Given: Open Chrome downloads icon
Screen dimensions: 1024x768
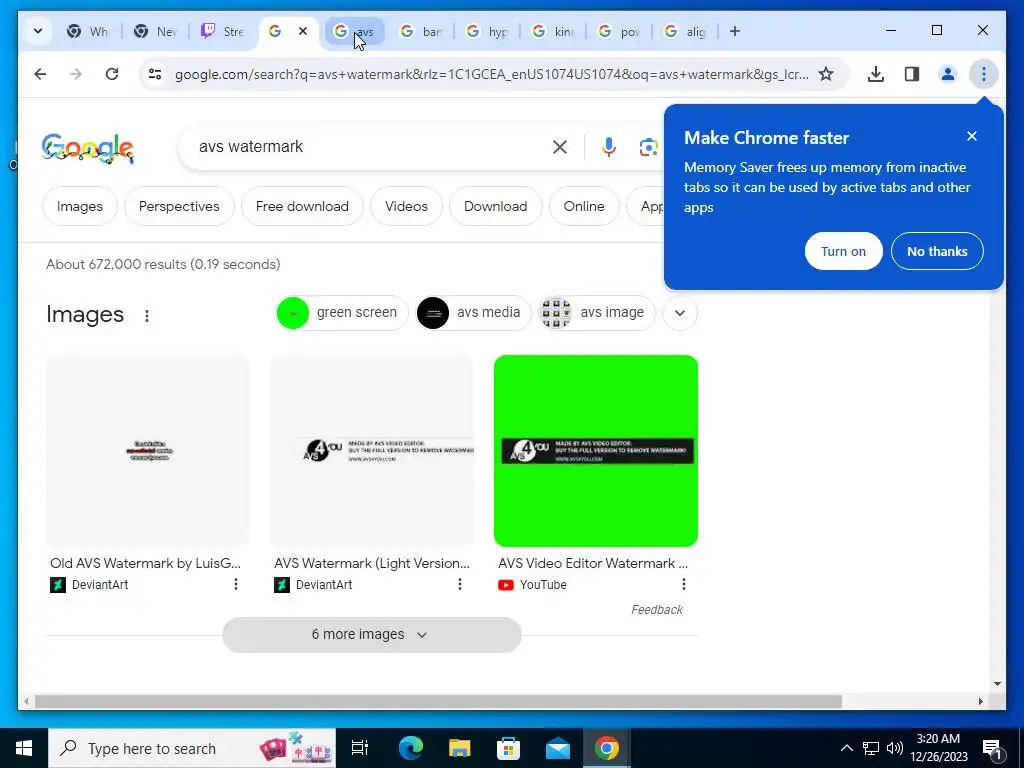Looking at the screenshot, I should 876,74.
